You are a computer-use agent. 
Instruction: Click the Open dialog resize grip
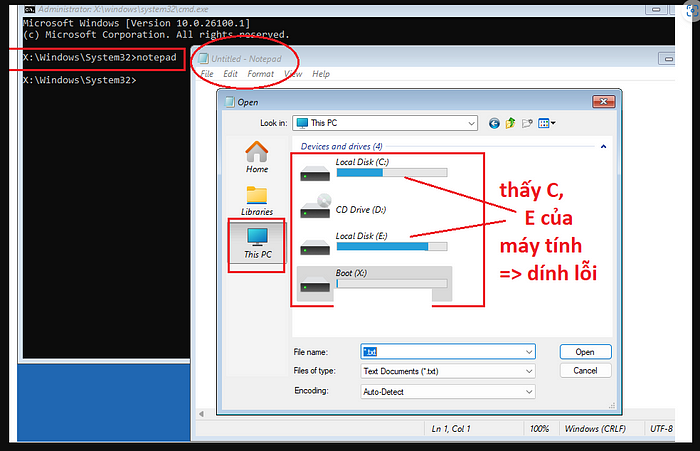tap(612, 405)
